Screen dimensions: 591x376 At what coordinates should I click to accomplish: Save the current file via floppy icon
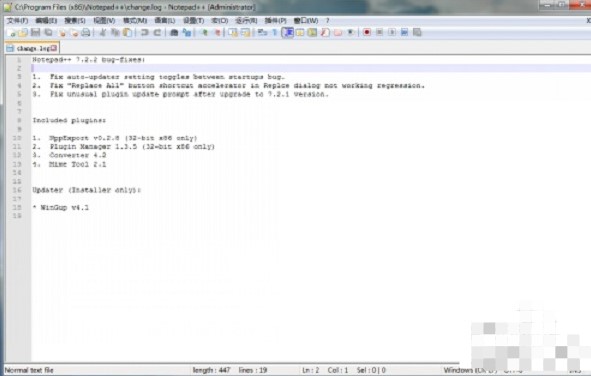click(35, 32)
